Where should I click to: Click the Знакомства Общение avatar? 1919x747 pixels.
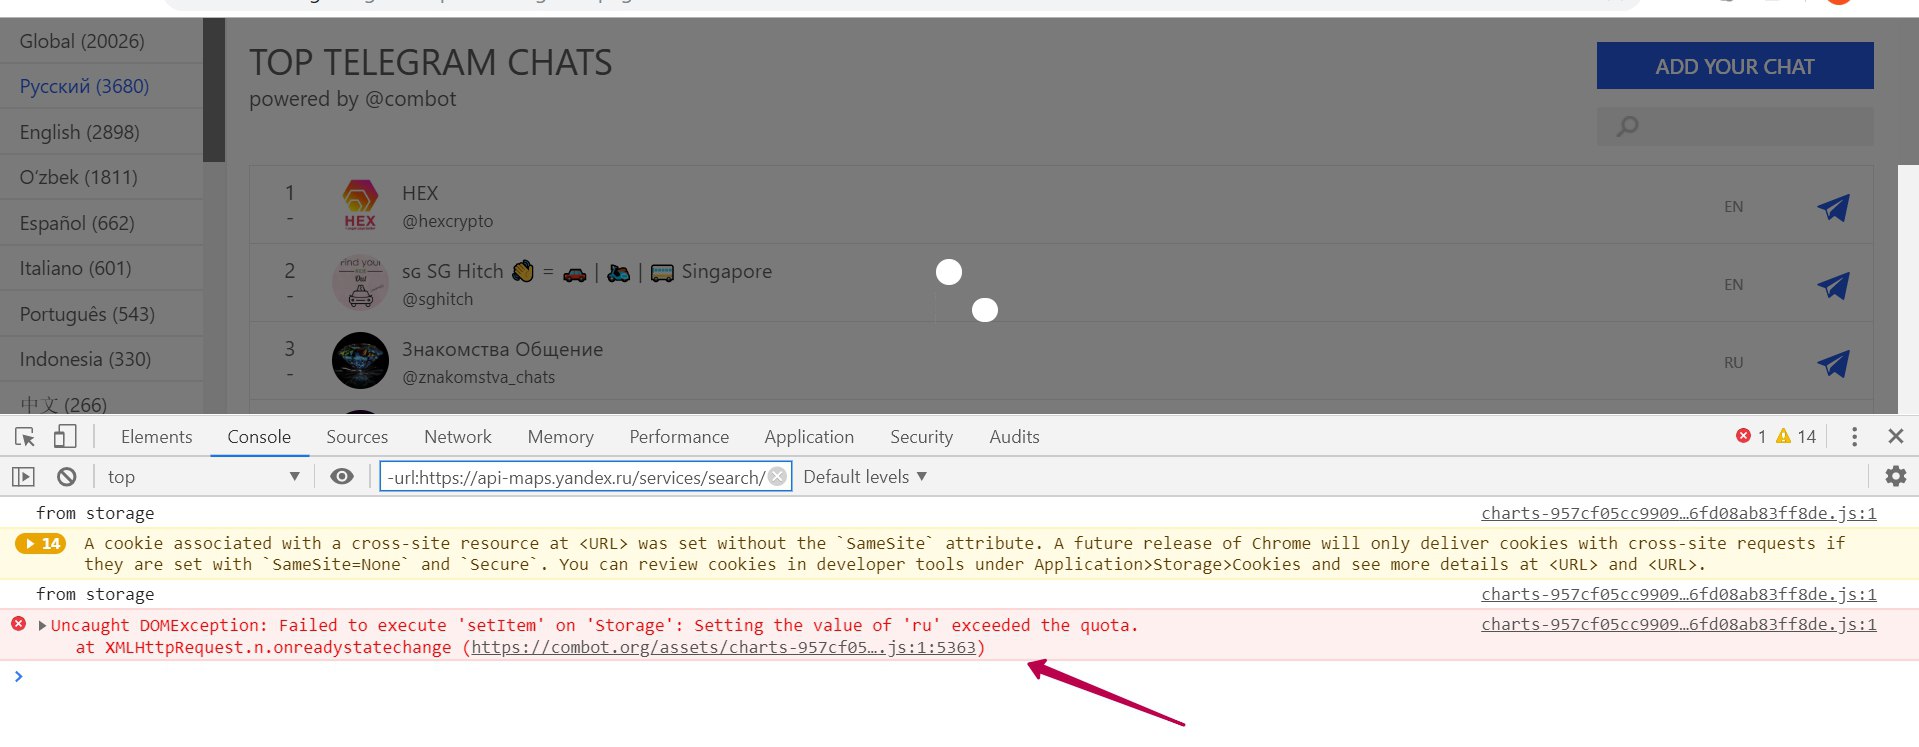360,360
